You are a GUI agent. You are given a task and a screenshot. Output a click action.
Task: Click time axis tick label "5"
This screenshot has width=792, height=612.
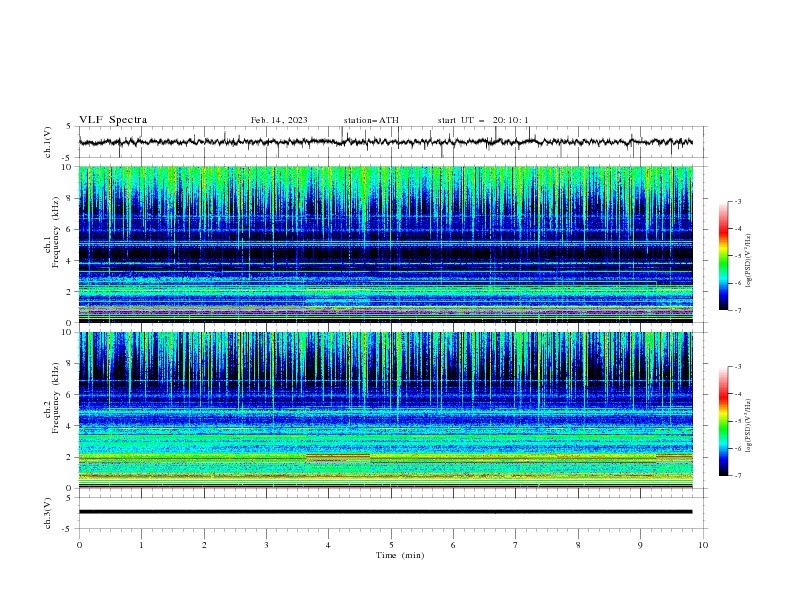click(391, 545)
